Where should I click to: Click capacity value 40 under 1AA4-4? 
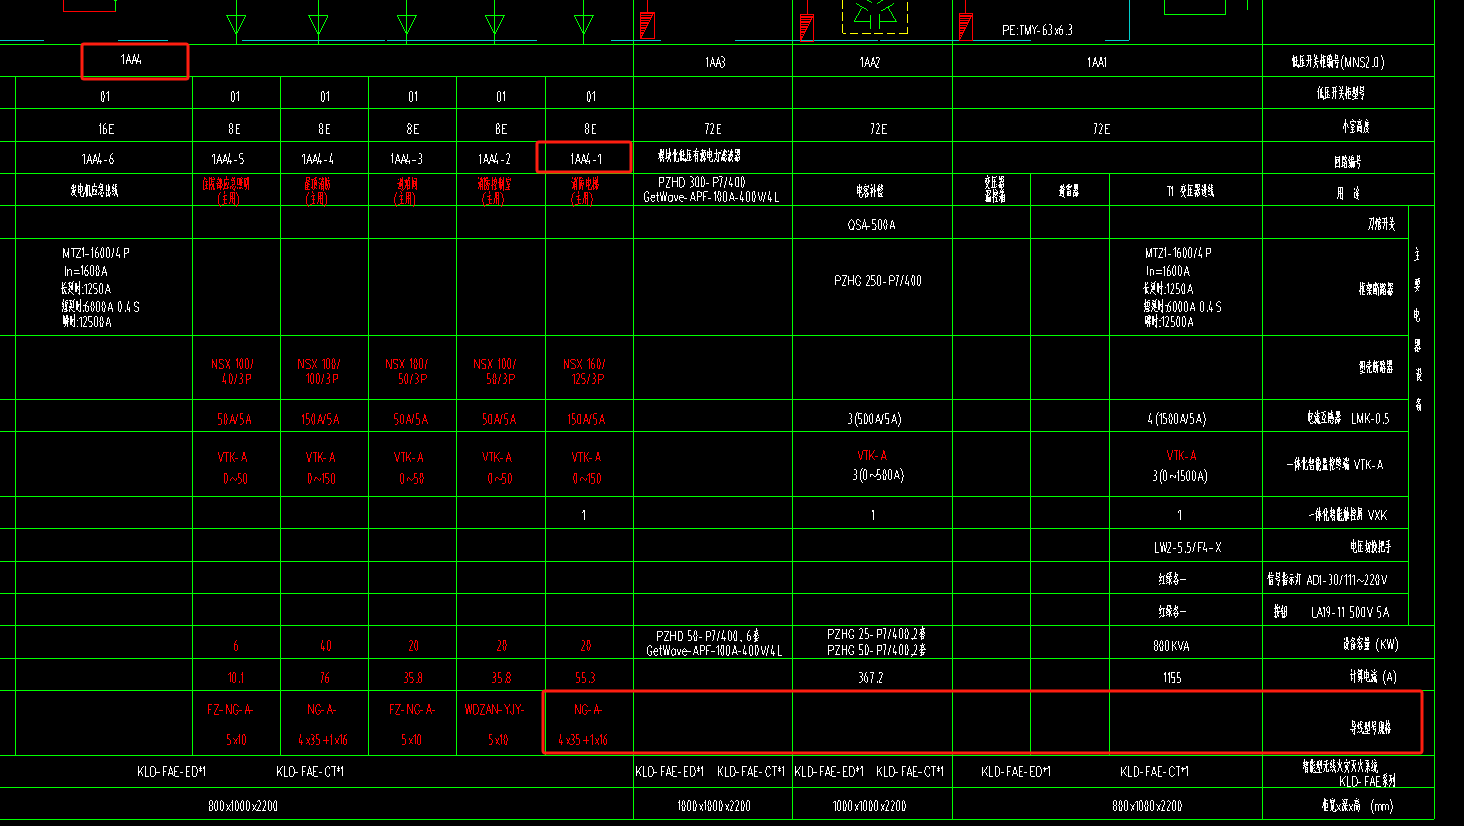[x=326, y=646]
